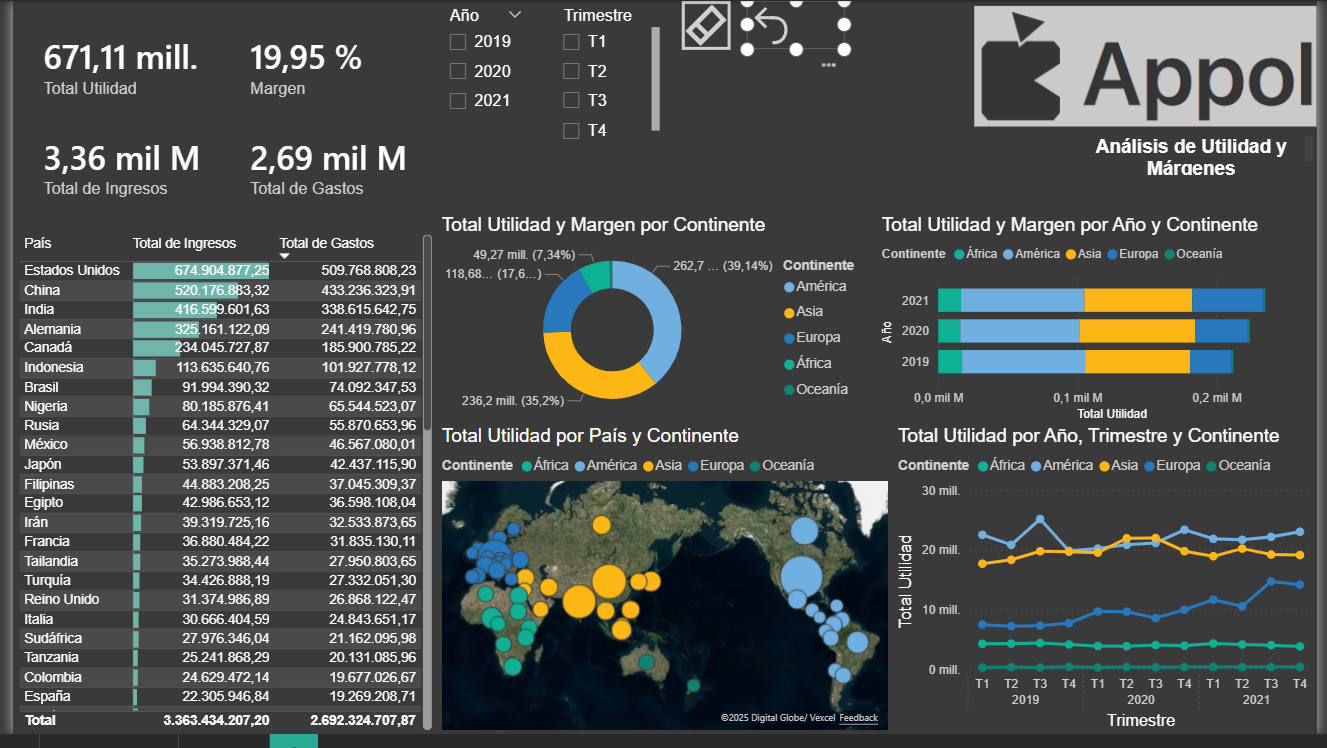
Task: Click the eraser clear-filters icon
Action: (x=706, y=25)
